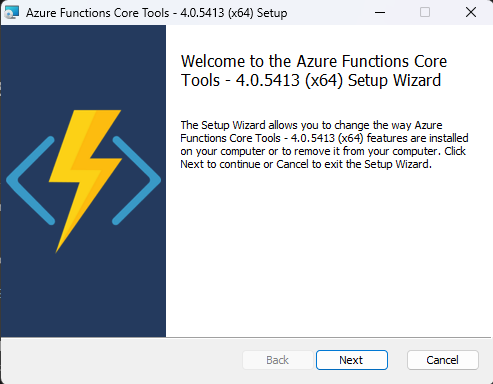Click the "The Setup Wizard allows you" paragraph
Screen dimensions: 493x384
324,145
